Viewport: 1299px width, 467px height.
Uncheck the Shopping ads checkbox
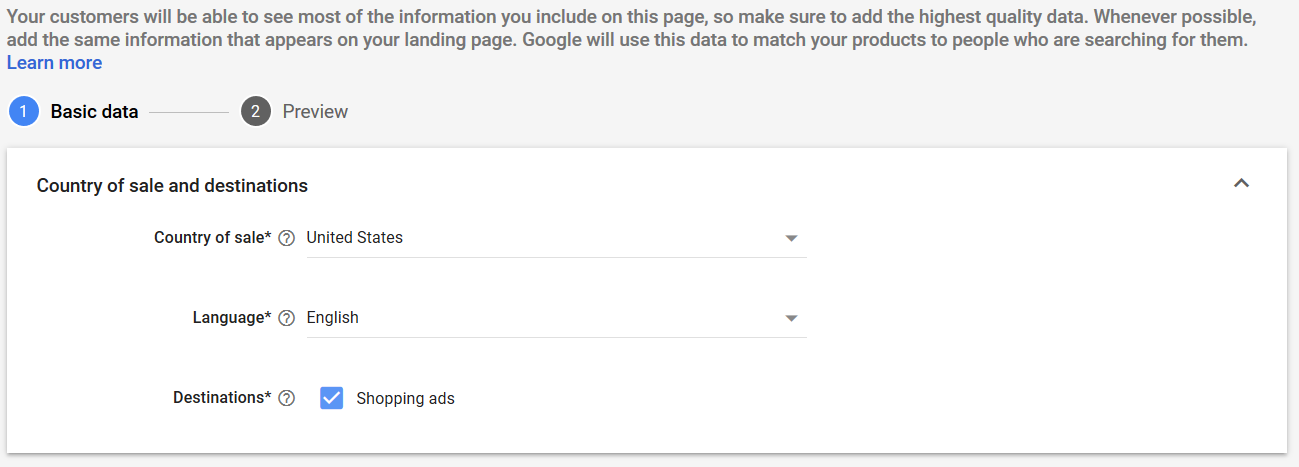[x=332, y=398]
